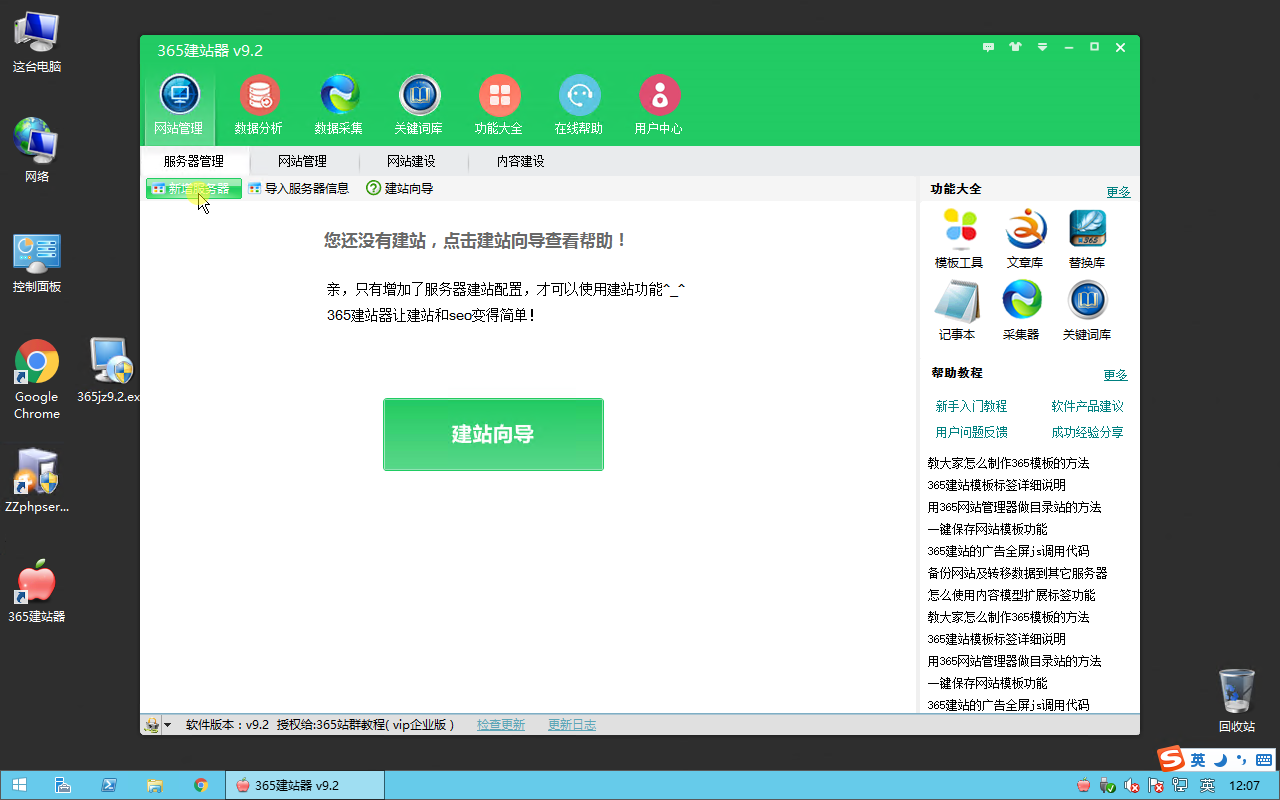1280x800 pixels.
Task: Select the 控制面板 desktop icon
Action: 37,263
